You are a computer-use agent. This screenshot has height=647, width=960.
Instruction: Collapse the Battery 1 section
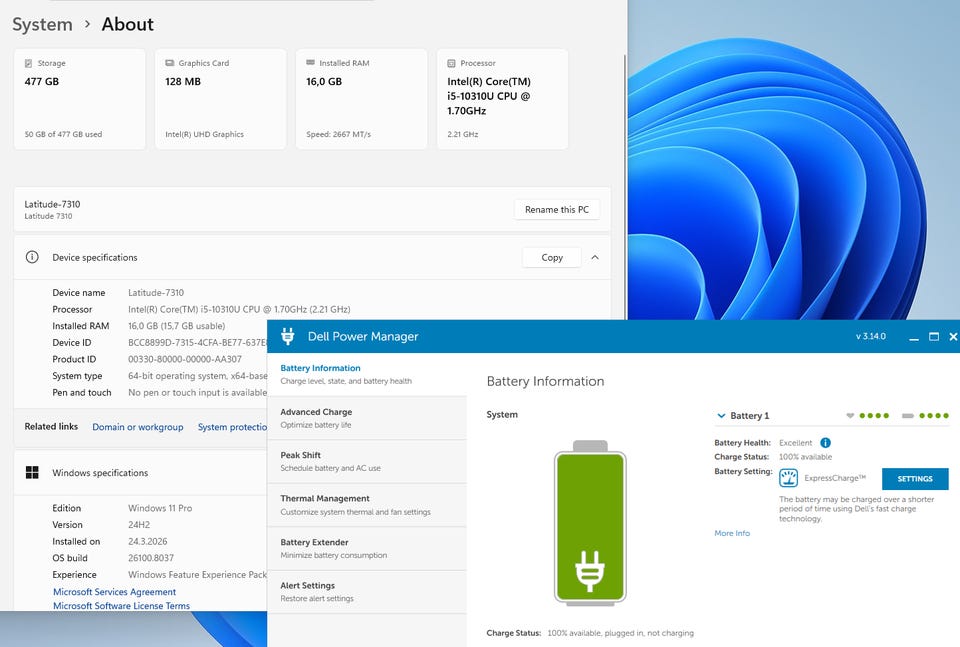pos(721,416)
